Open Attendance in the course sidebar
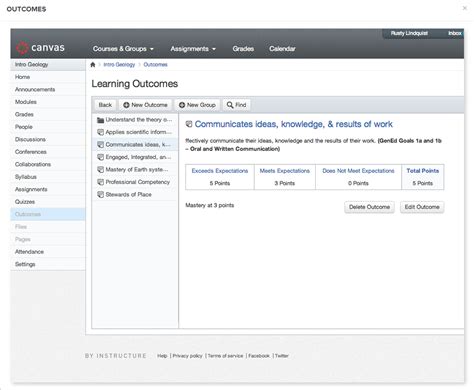The height and width of the screenshot is (390, 474). tap(48, 252)
